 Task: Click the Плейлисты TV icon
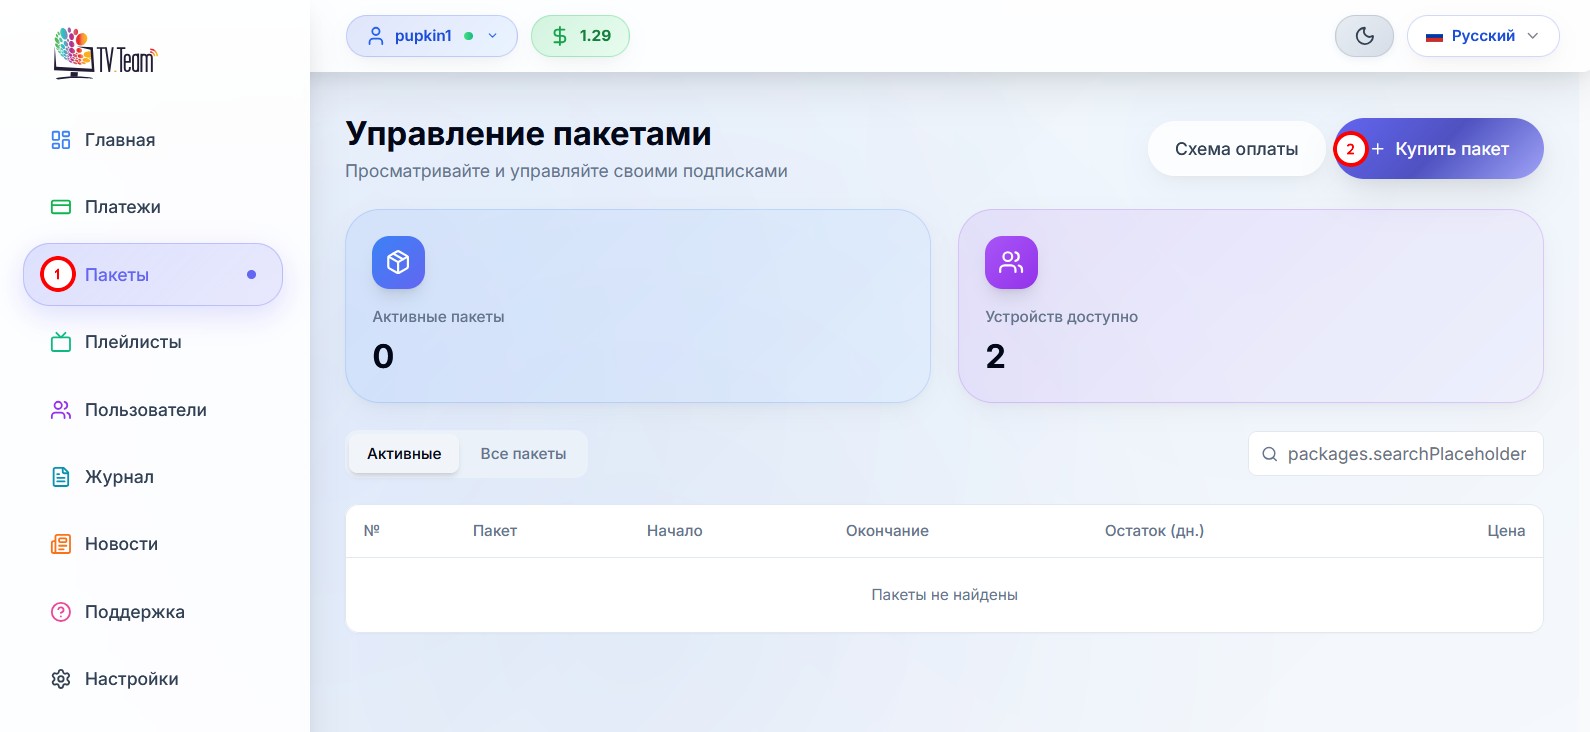tap(61, 342)
